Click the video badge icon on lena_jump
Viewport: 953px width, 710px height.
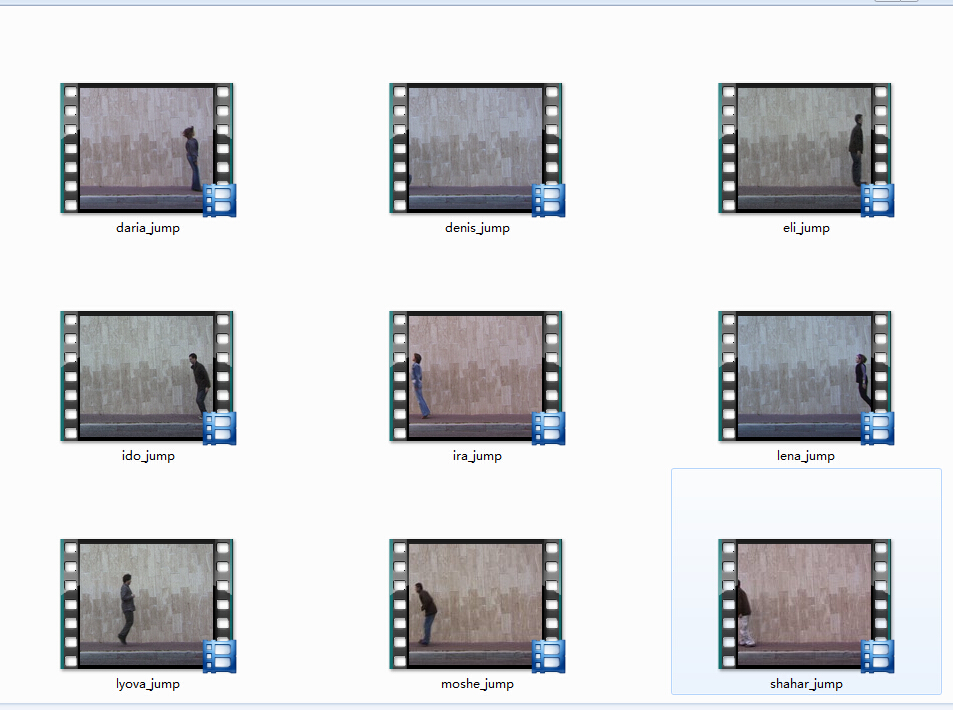(x=878, y=428)
